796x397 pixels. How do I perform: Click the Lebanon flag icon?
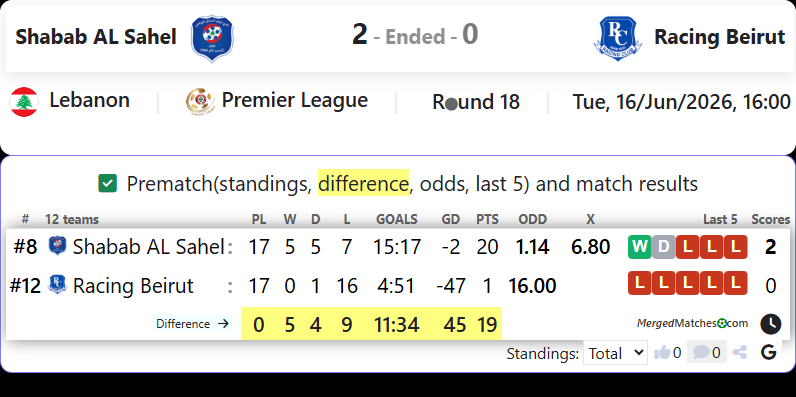[x=24, y=102]
